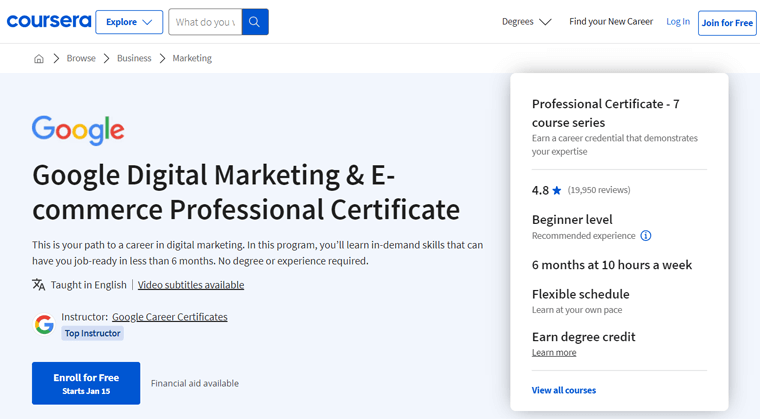The width and height of the screenshot is (760, 419).
Task: Click the large Google logo
Action: coord(78,130)
